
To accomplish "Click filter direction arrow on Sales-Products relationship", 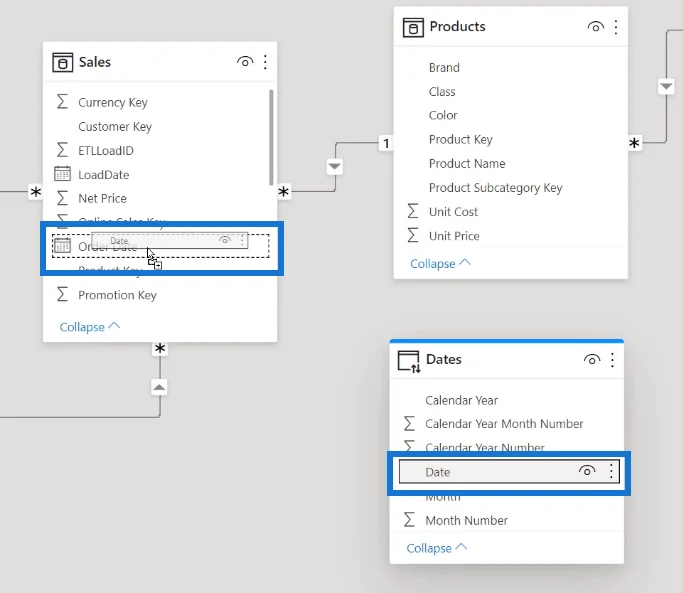I will pos(334,166).
